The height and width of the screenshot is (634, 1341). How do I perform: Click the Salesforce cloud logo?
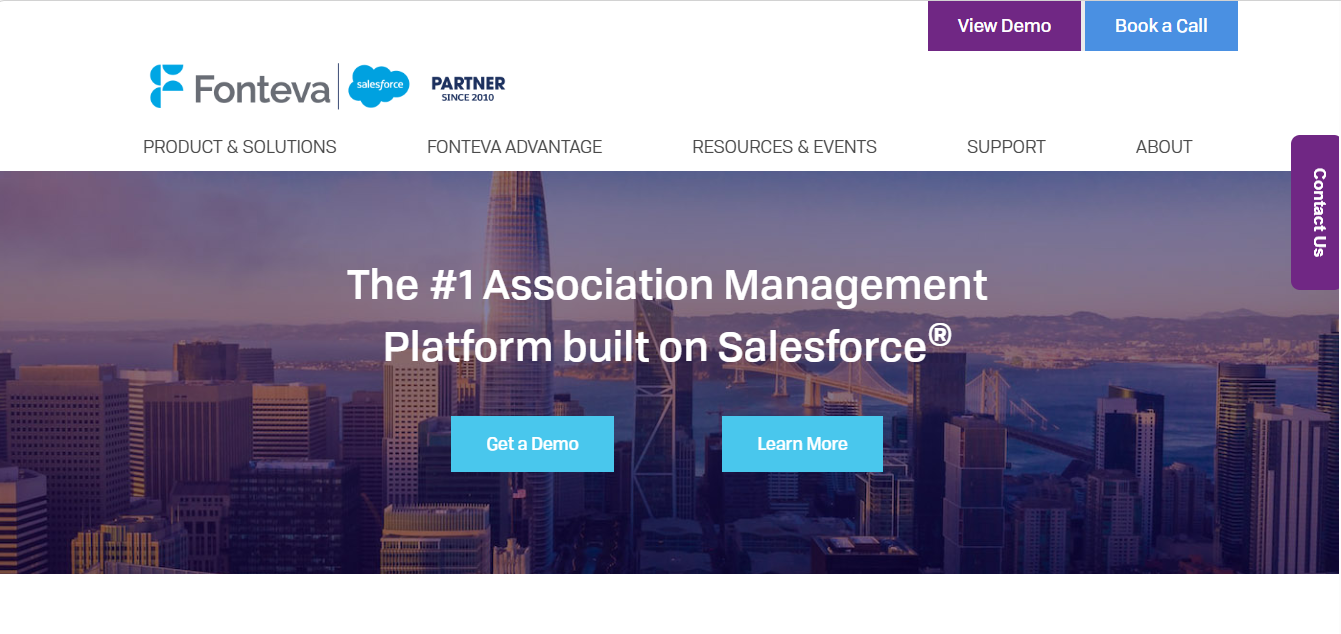(x=379, y=86)
